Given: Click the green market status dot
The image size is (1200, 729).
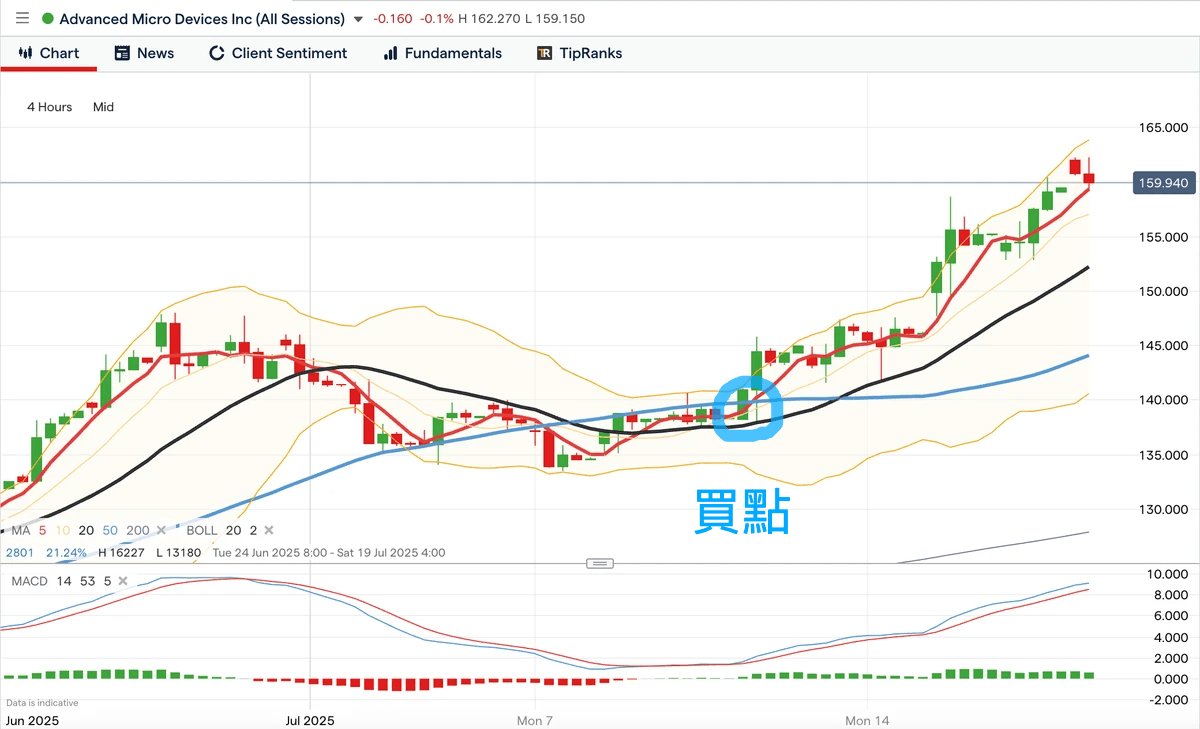Looking at the screenshot, I should (47, 19).
